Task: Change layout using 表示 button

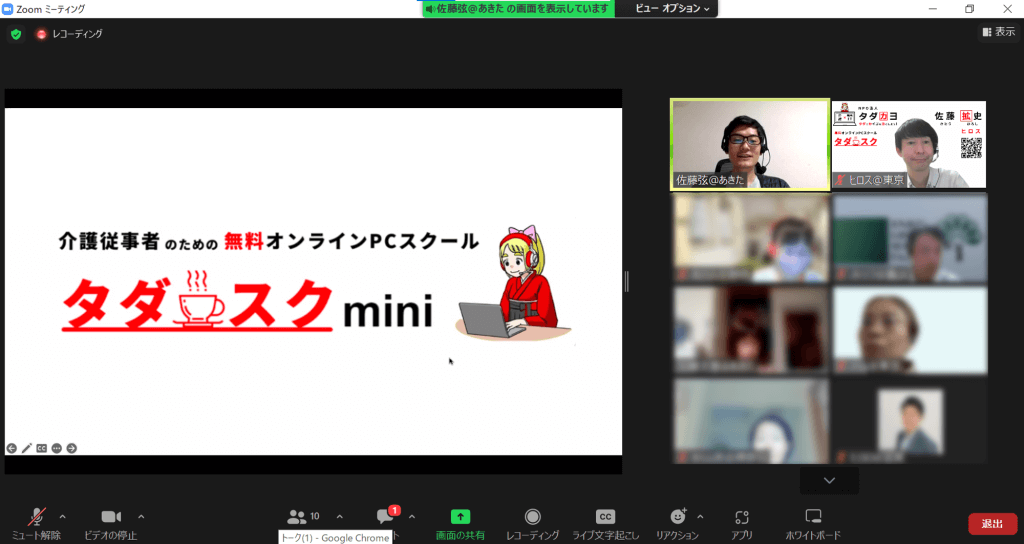Action: tap(999, 31)
